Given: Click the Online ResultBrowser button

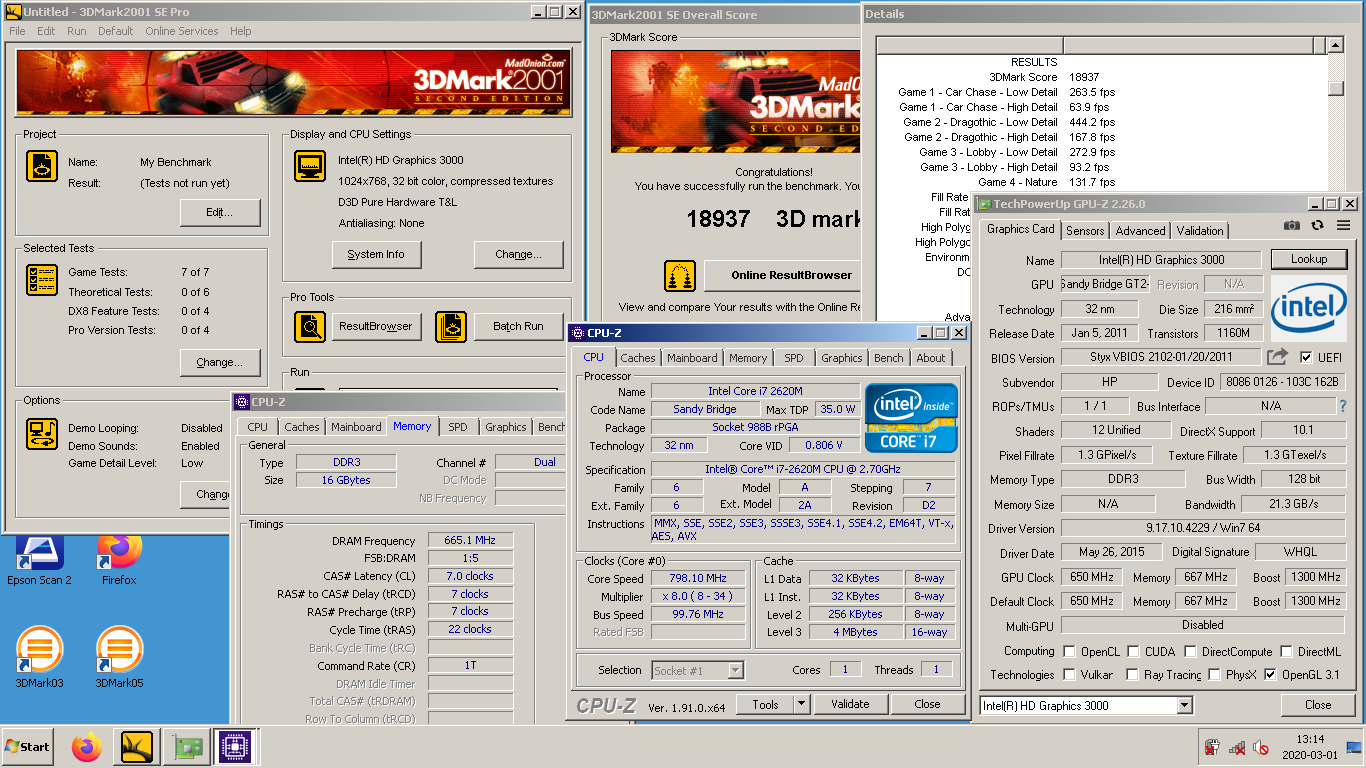Looking at the screenshot, I should pos(782,275).
